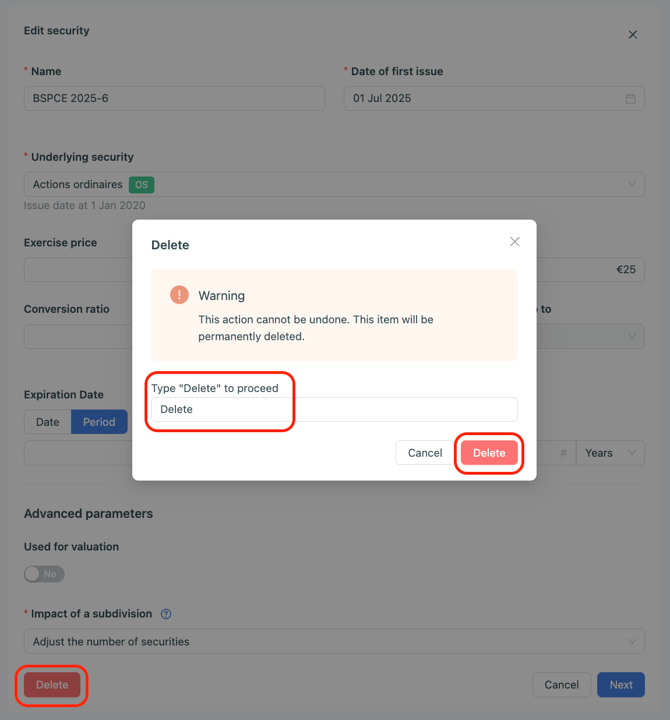The height and width of the screenshot is (720, 670).
Task: Toggle the Used for valuation switch
Action: tap(44, 574)
